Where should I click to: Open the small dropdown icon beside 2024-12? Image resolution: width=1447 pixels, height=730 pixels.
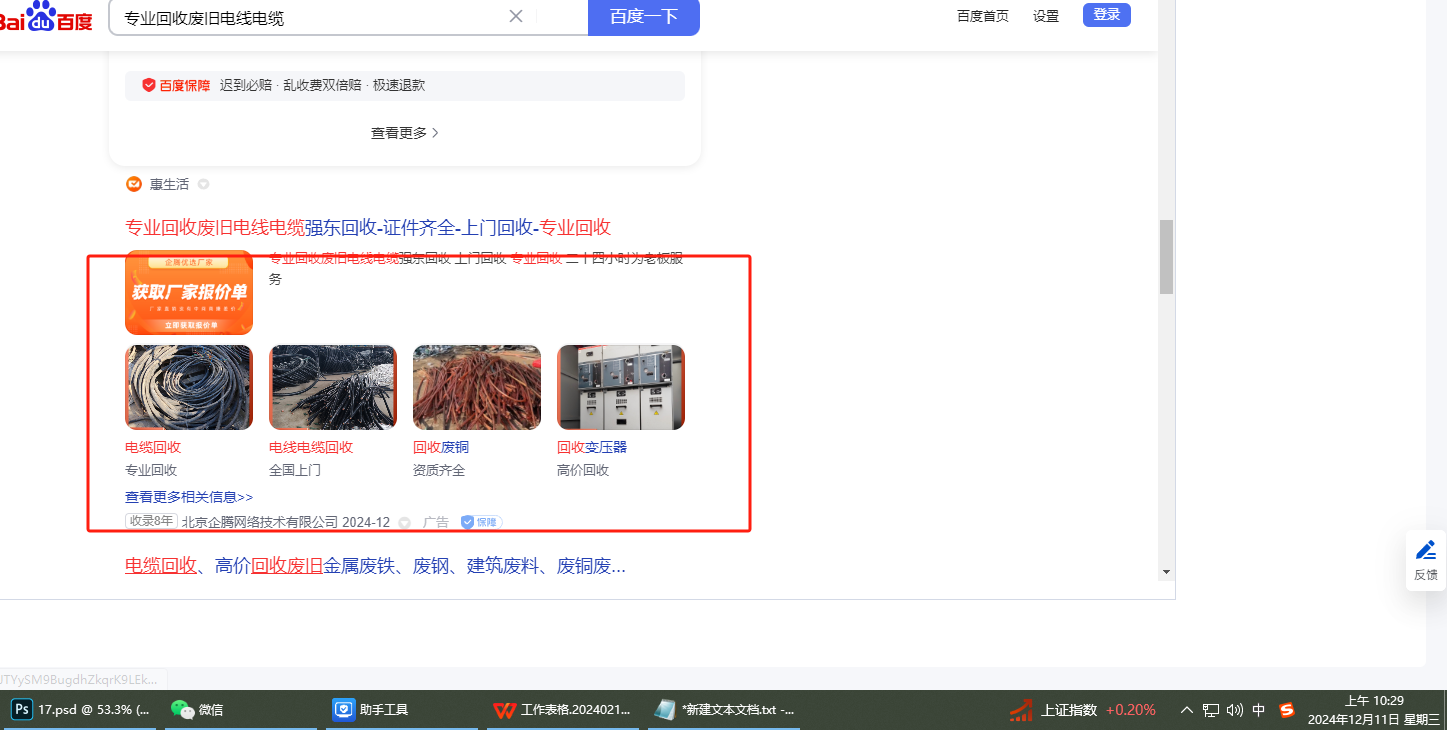click(x=404, y=522)
